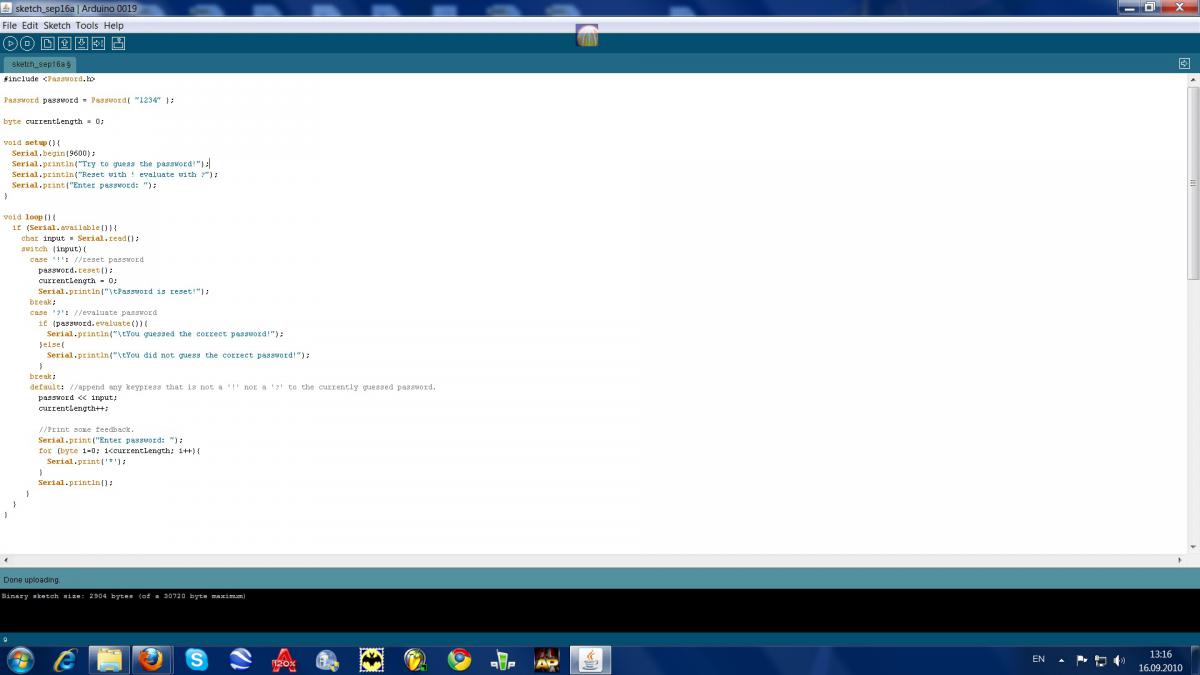Save the sketch using toolbar Save icon
Screen dimensions: 1200x675
(81, 43)
